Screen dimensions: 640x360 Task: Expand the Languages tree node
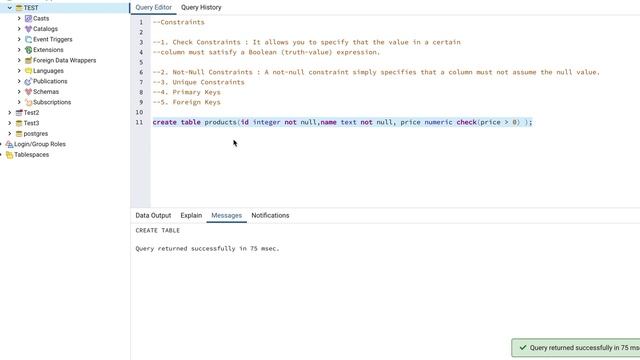click(x=19, y=71)
